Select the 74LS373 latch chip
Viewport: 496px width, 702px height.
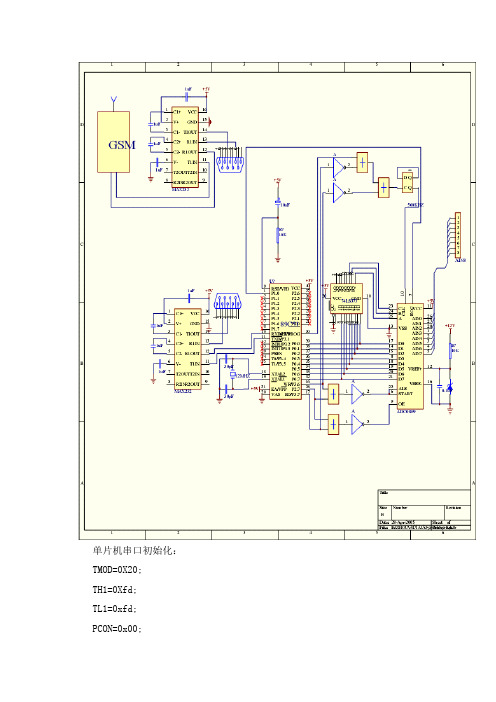pos(346,299)
